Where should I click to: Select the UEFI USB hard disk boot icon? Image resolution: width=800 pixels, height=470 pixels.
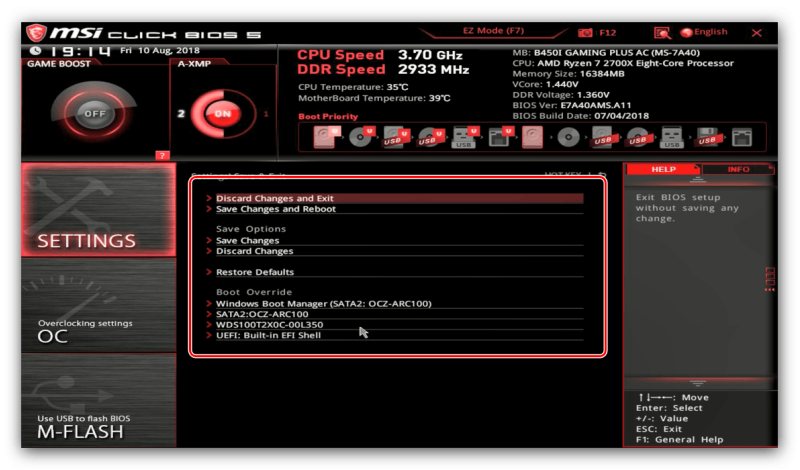[396, 137]
